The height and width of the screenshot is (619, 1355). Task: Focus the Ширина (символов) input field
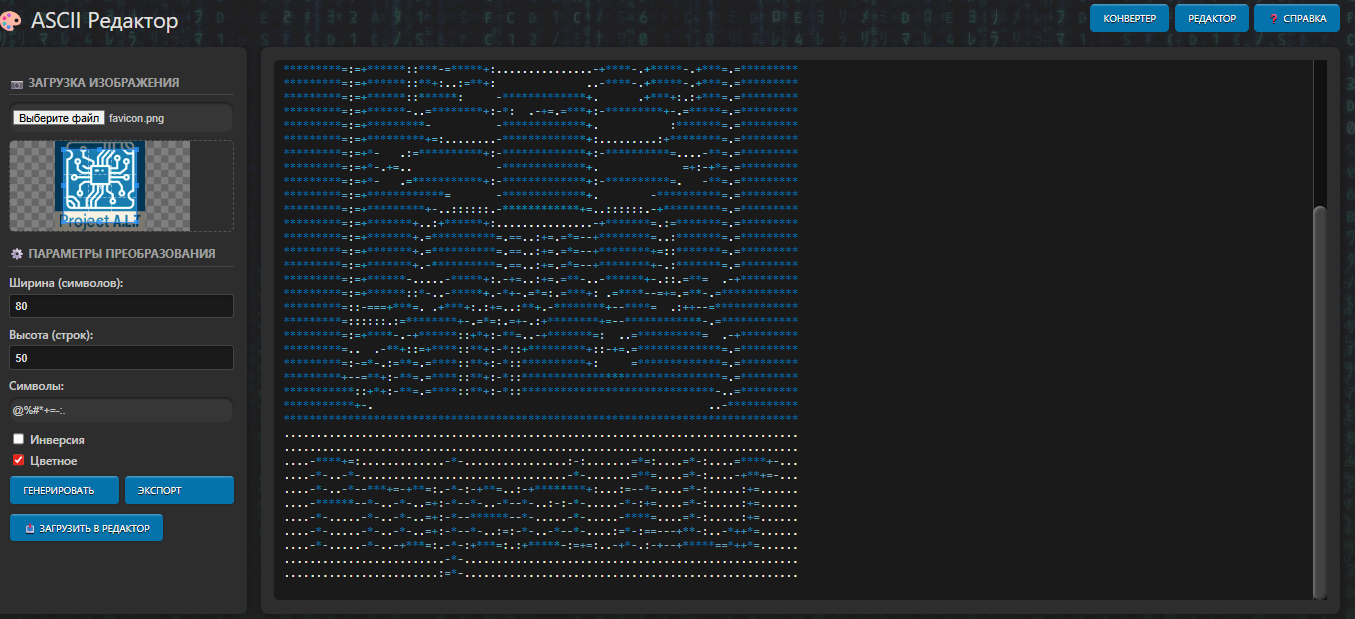pos(121,306)
